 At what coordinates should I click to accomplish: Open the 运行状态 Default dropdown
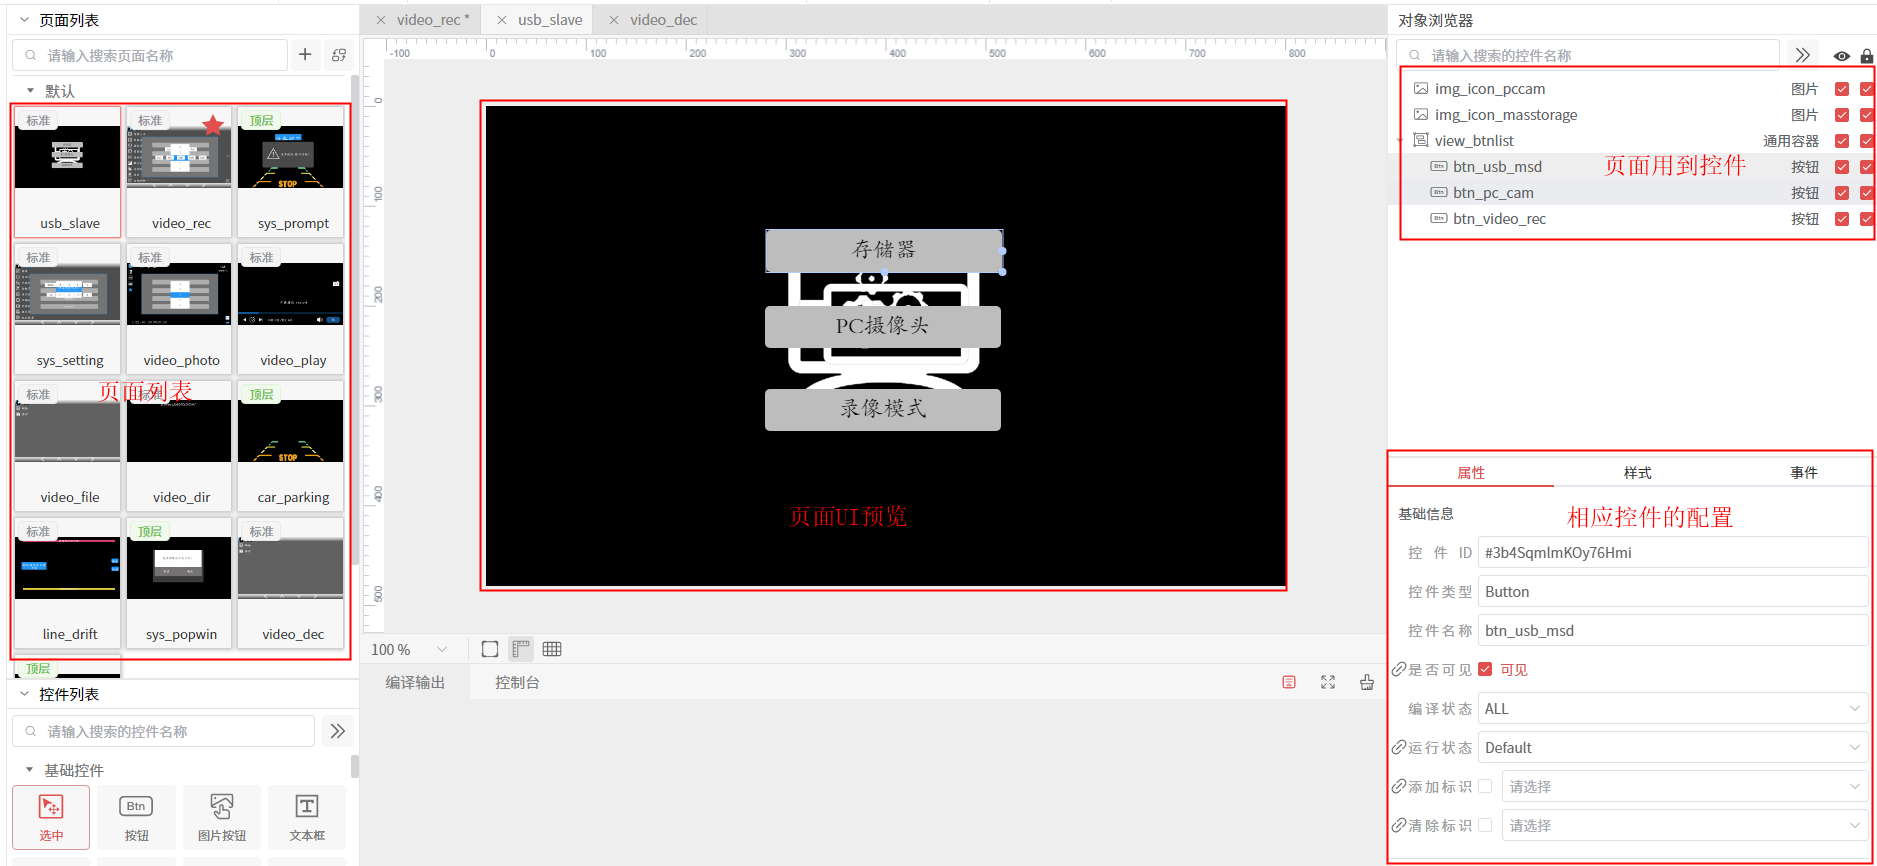[1673, 747]
